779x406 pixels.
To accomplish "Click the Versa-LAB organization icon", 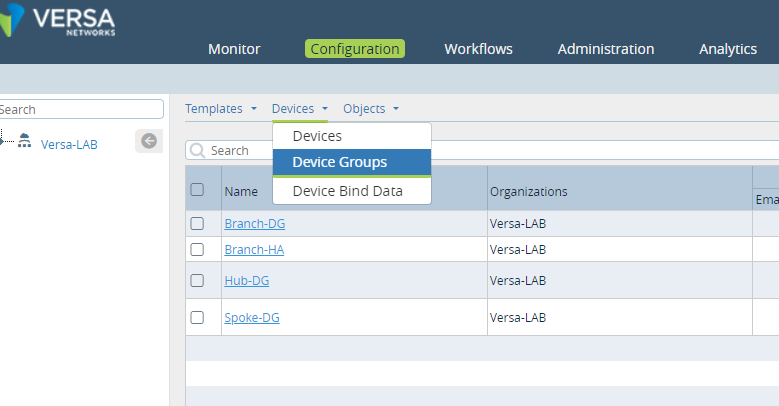I will tap(25, 142).
